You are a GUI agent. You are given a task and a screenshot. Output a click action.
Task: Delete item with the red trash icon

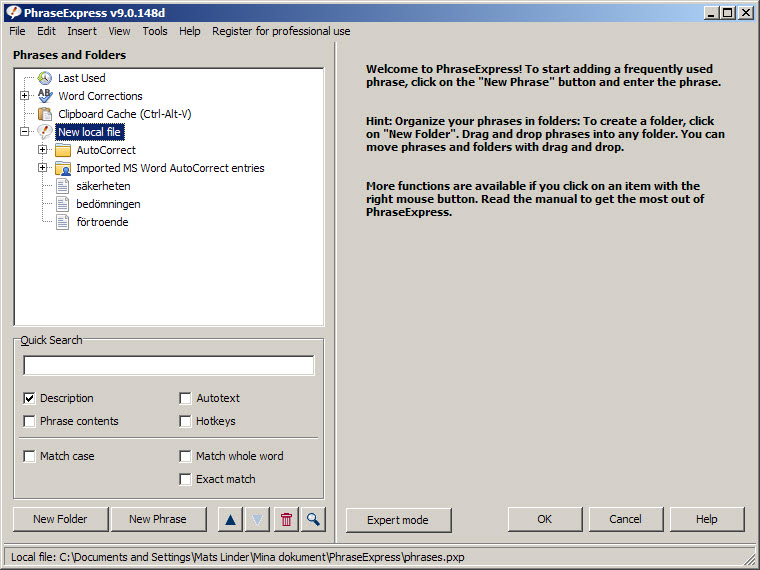(286, 520)
